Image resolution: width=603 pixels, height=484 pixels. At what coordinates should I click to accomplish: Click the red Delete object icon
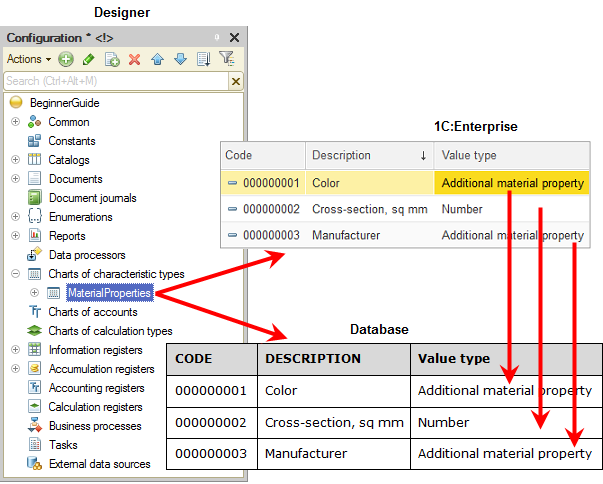pos(135,60)
